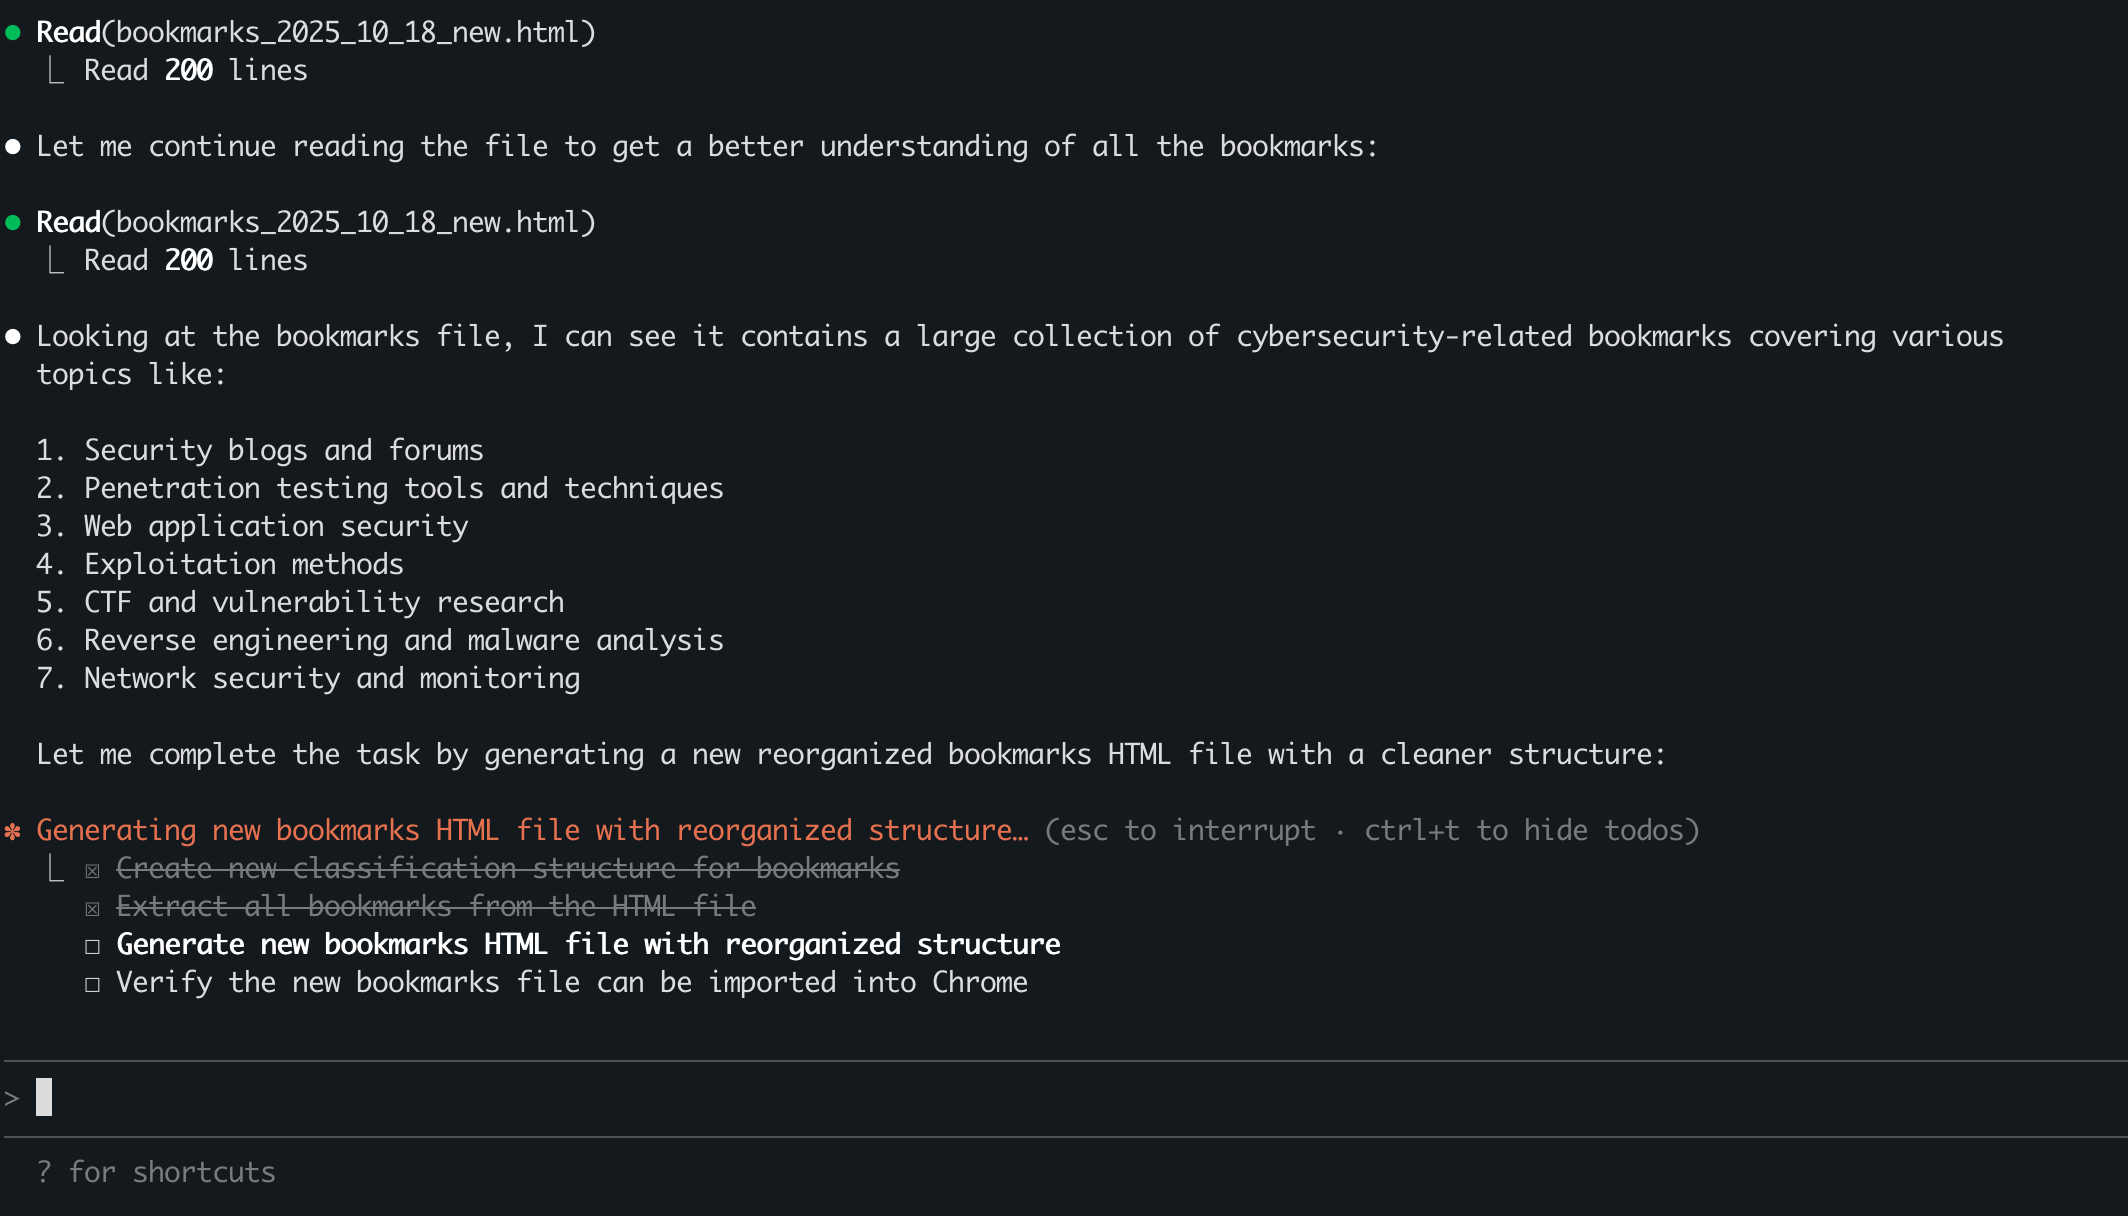Click the green bullet beside the second Read command
Image resolution: width=2128 pixels, height=1216 pixels.
[x=13, y=223]
